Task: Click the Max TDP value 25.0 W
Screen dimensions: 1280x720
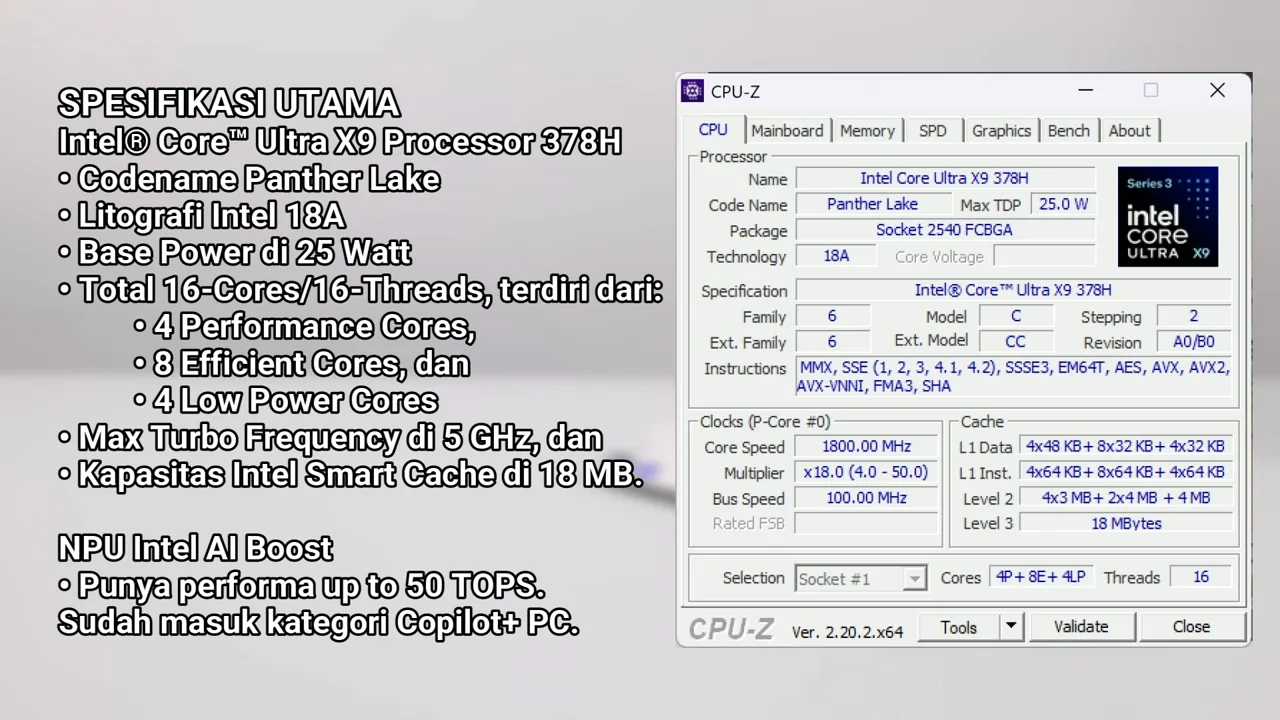Action: pyautogui.click(x=1063, y=204)
